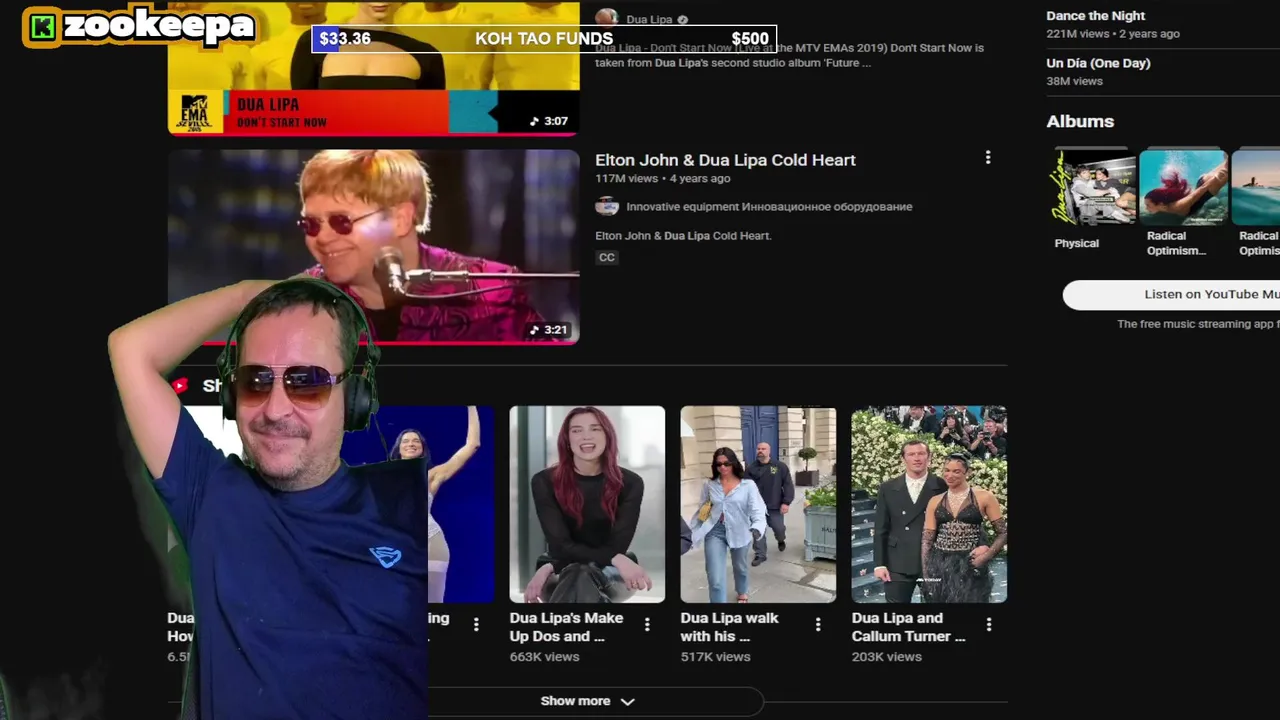Screen dimensions: 1280x720
Task: Click the 203K views text
Action: (886, 657)
